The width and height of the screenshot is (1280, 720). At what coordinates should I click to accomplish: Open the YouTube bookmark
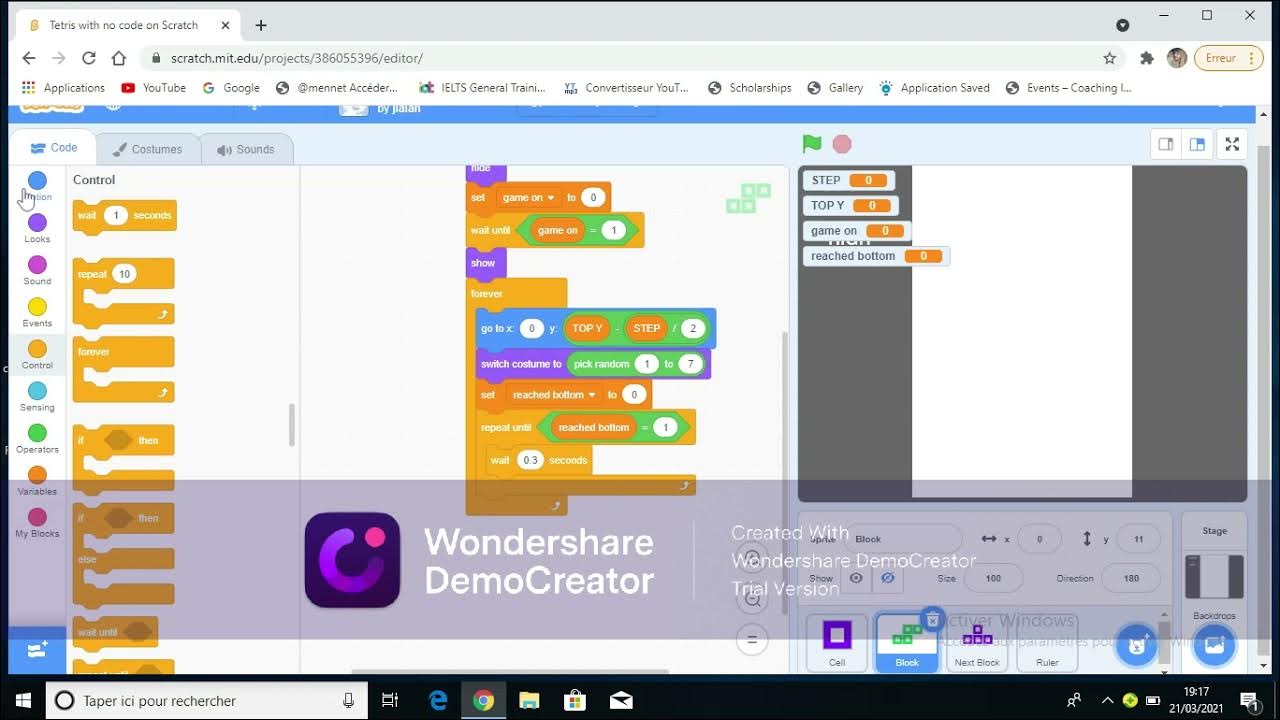(154, 88)
